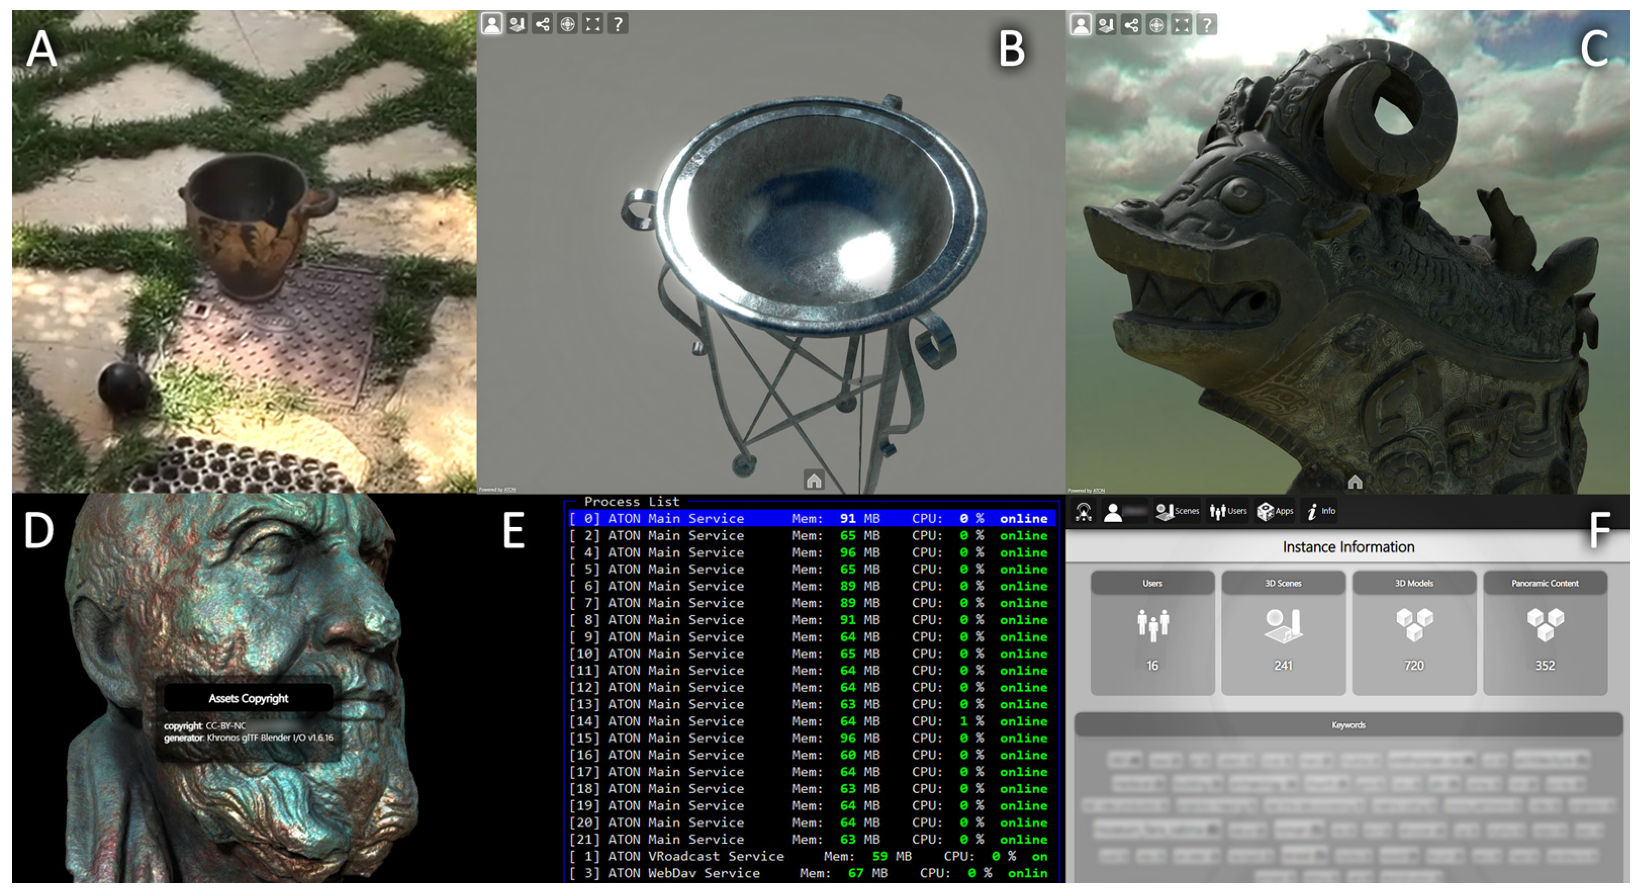Click the generator Khronos glTF Blender text
The image size is (1651, 896).
(x=249, y=738)
